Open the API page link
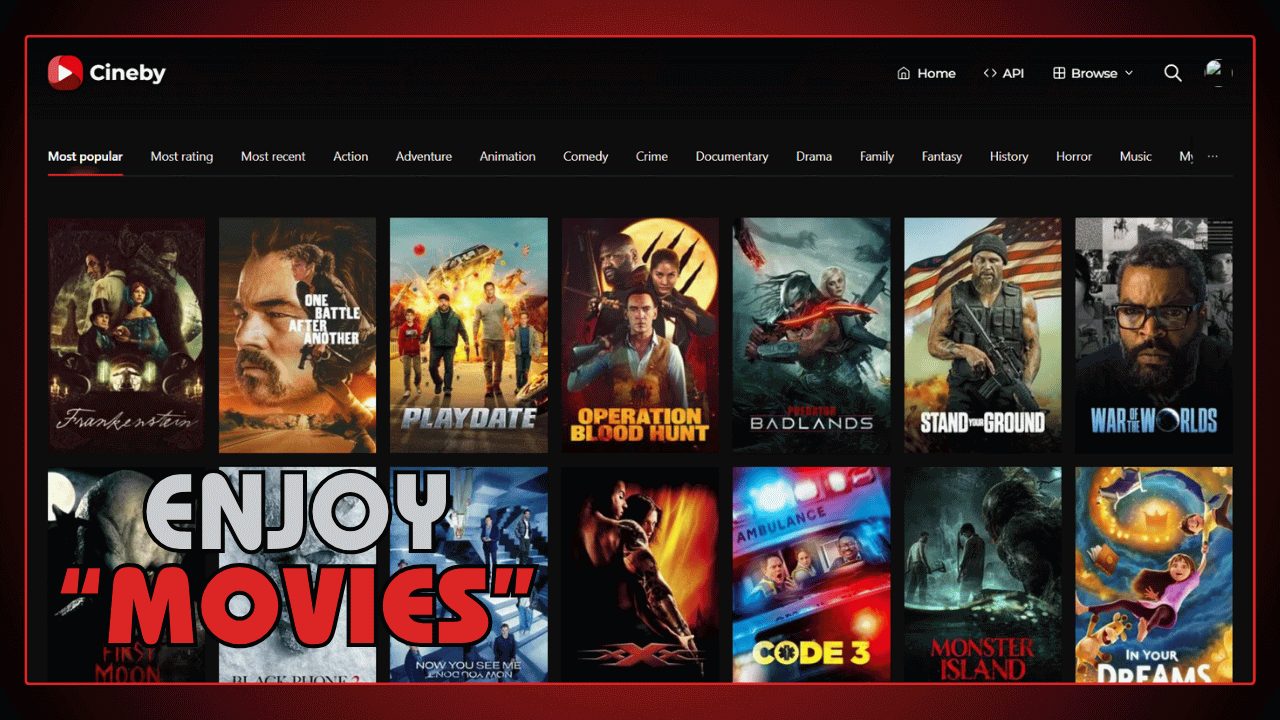Screen dimensions: 1280x720 [x=1013, y=73]
